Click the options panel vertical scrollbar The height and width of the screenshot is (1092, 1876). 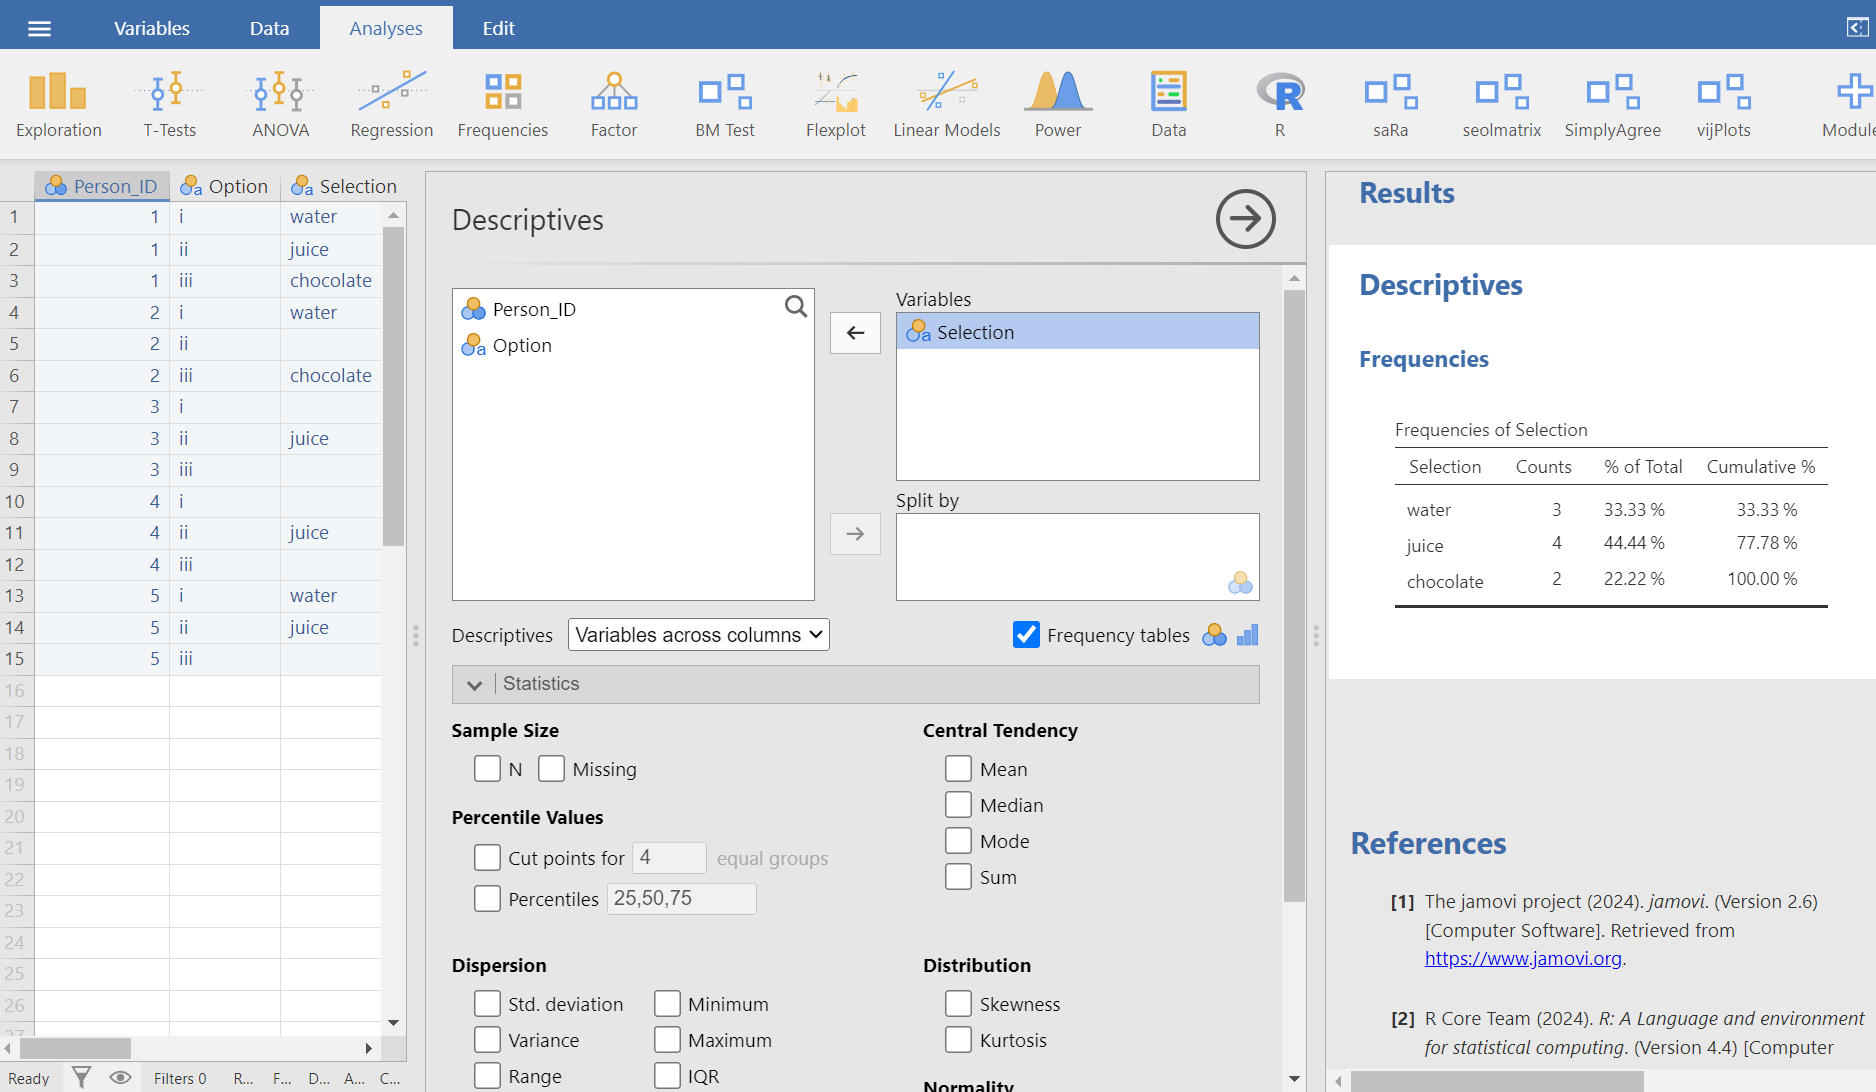coord(1294,595)
